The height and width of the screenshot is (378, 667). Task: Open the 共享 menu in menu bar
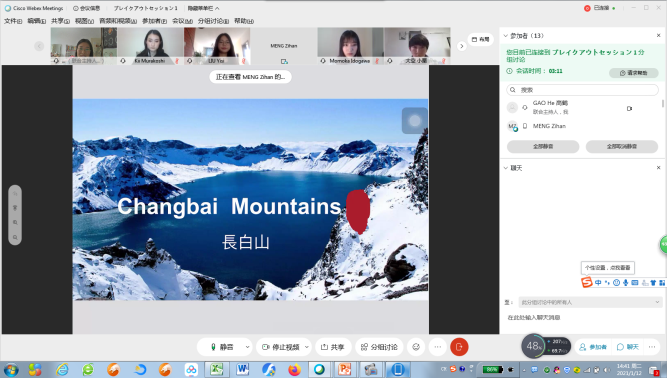pyautogui.click(x=60, y=21)
